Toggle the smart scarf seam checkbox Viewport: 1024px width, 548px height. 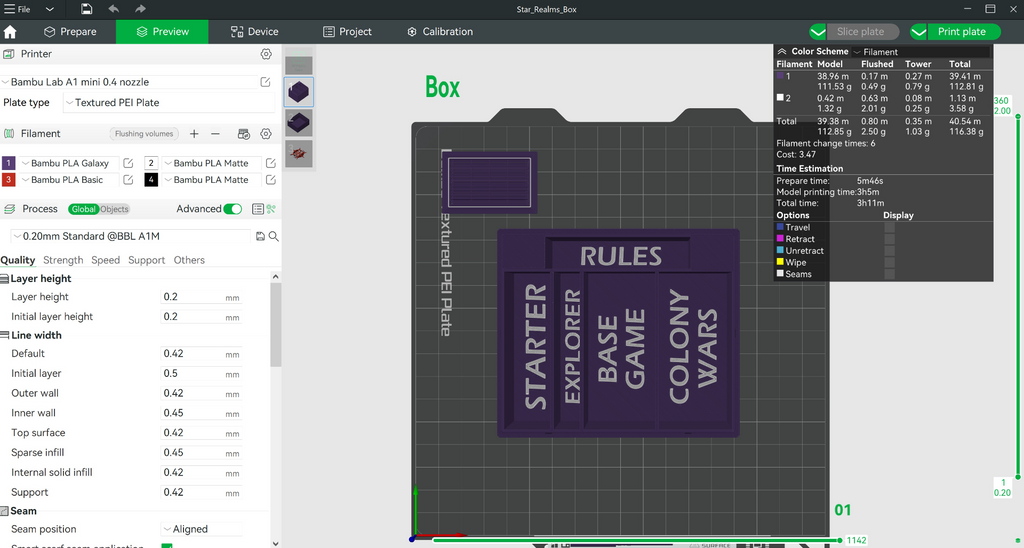point(167,545)
